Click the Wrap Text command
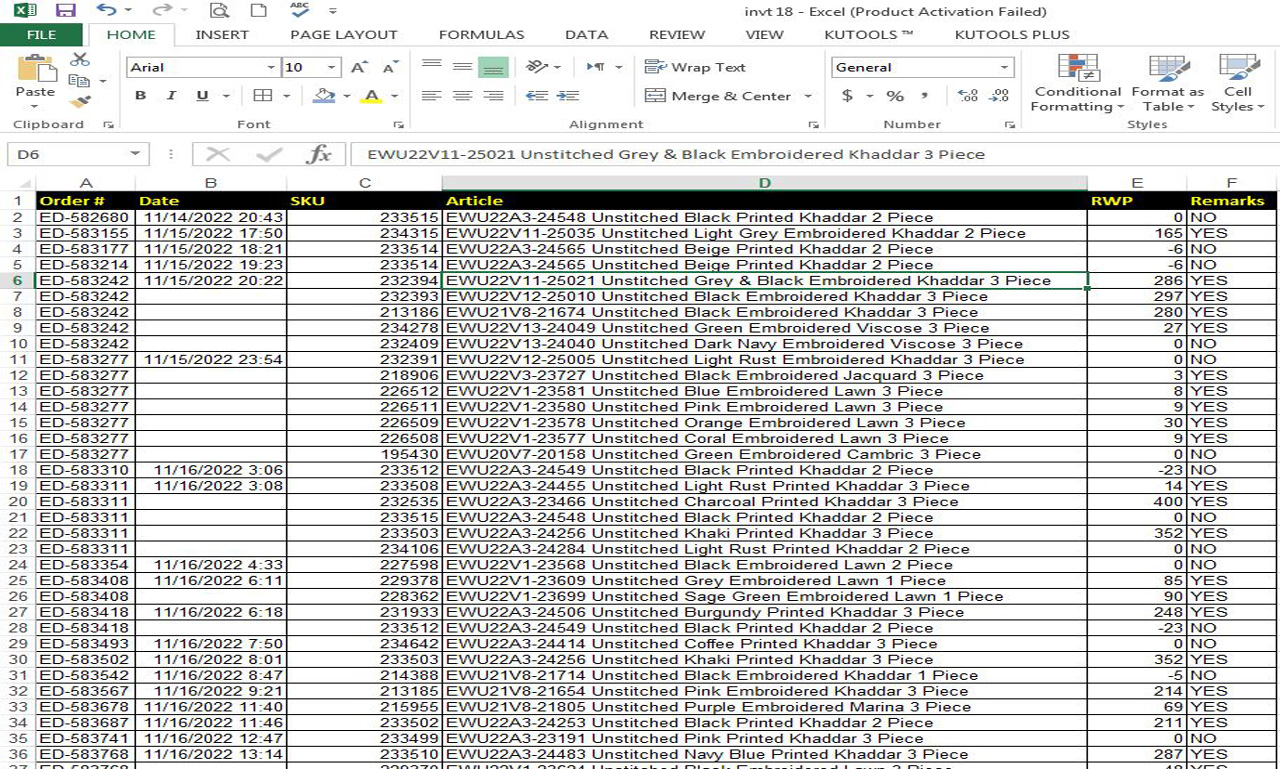Image resolution: width=1280 pixels, height=769 pixels. (697, 66)
